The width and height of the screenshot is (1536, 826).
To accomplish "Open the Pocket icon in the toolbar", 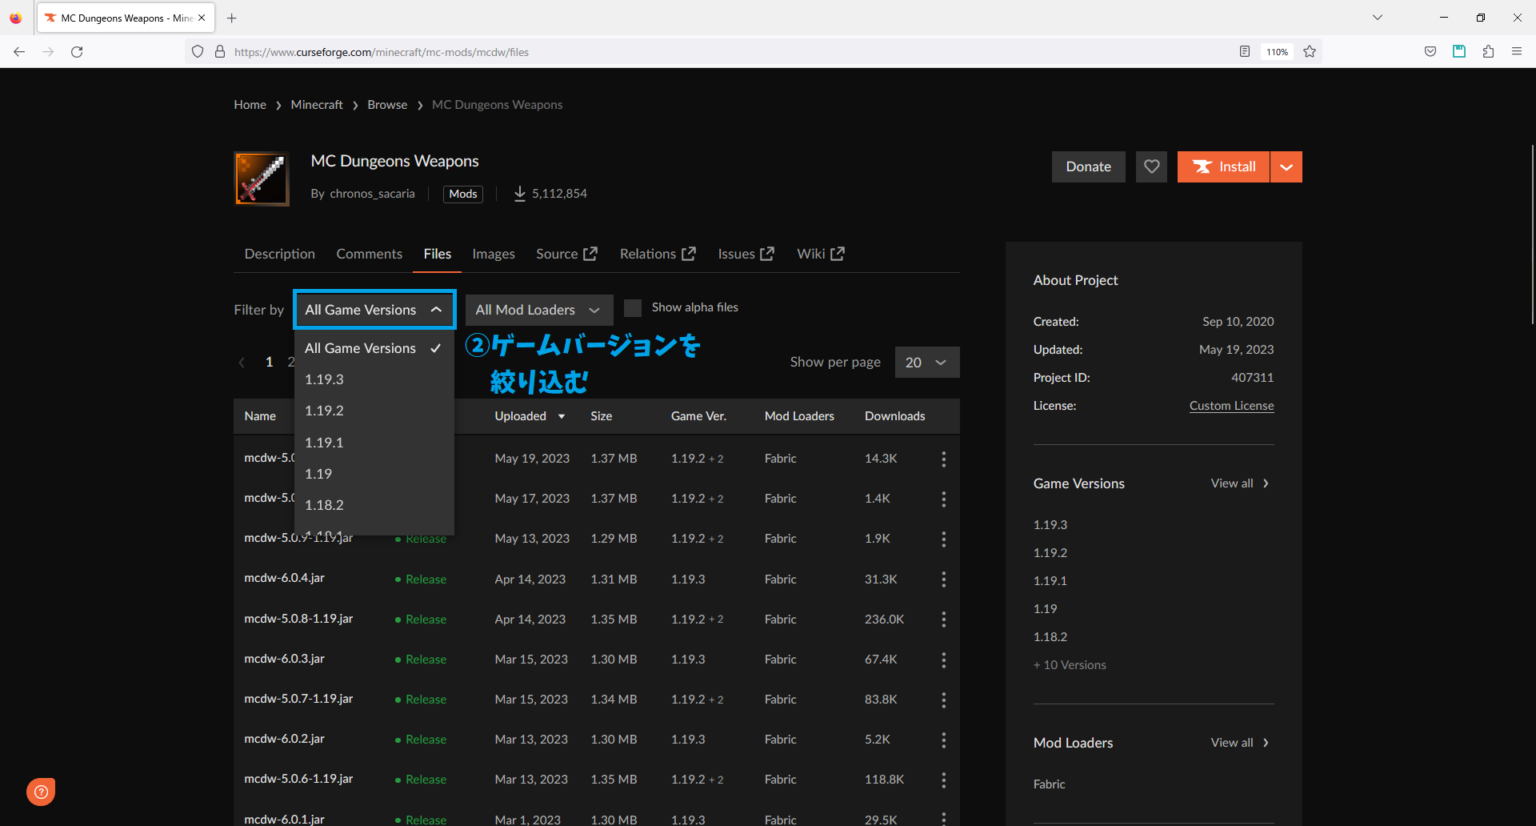I will (x=1430, y=51).
